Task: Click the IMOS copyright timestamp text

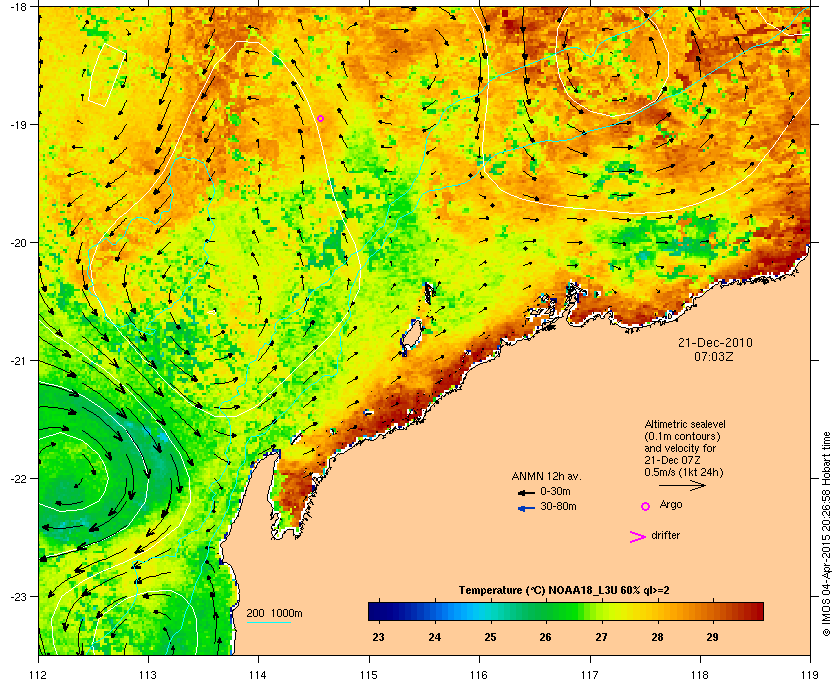Action: pyautogui.click(x=826, y=535)
